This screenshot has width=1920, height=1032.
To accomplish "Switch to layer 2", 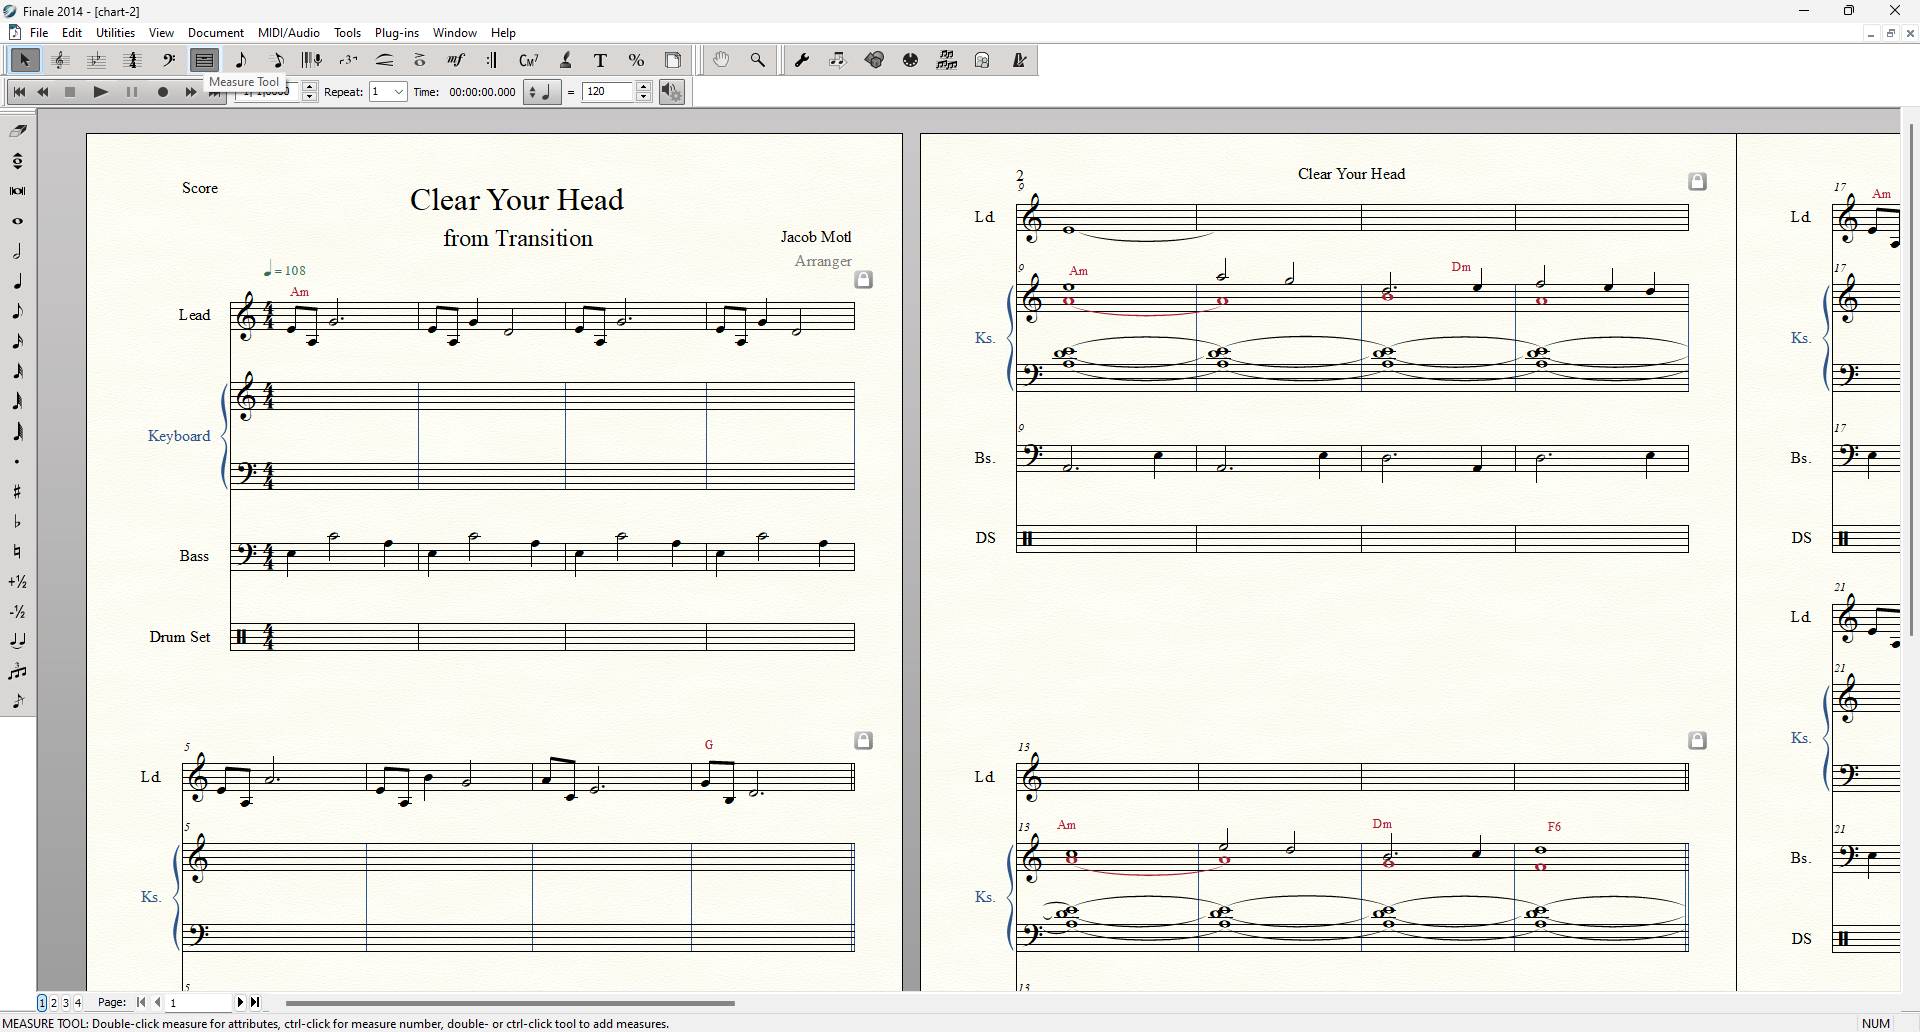I will tap(54, 1003).
